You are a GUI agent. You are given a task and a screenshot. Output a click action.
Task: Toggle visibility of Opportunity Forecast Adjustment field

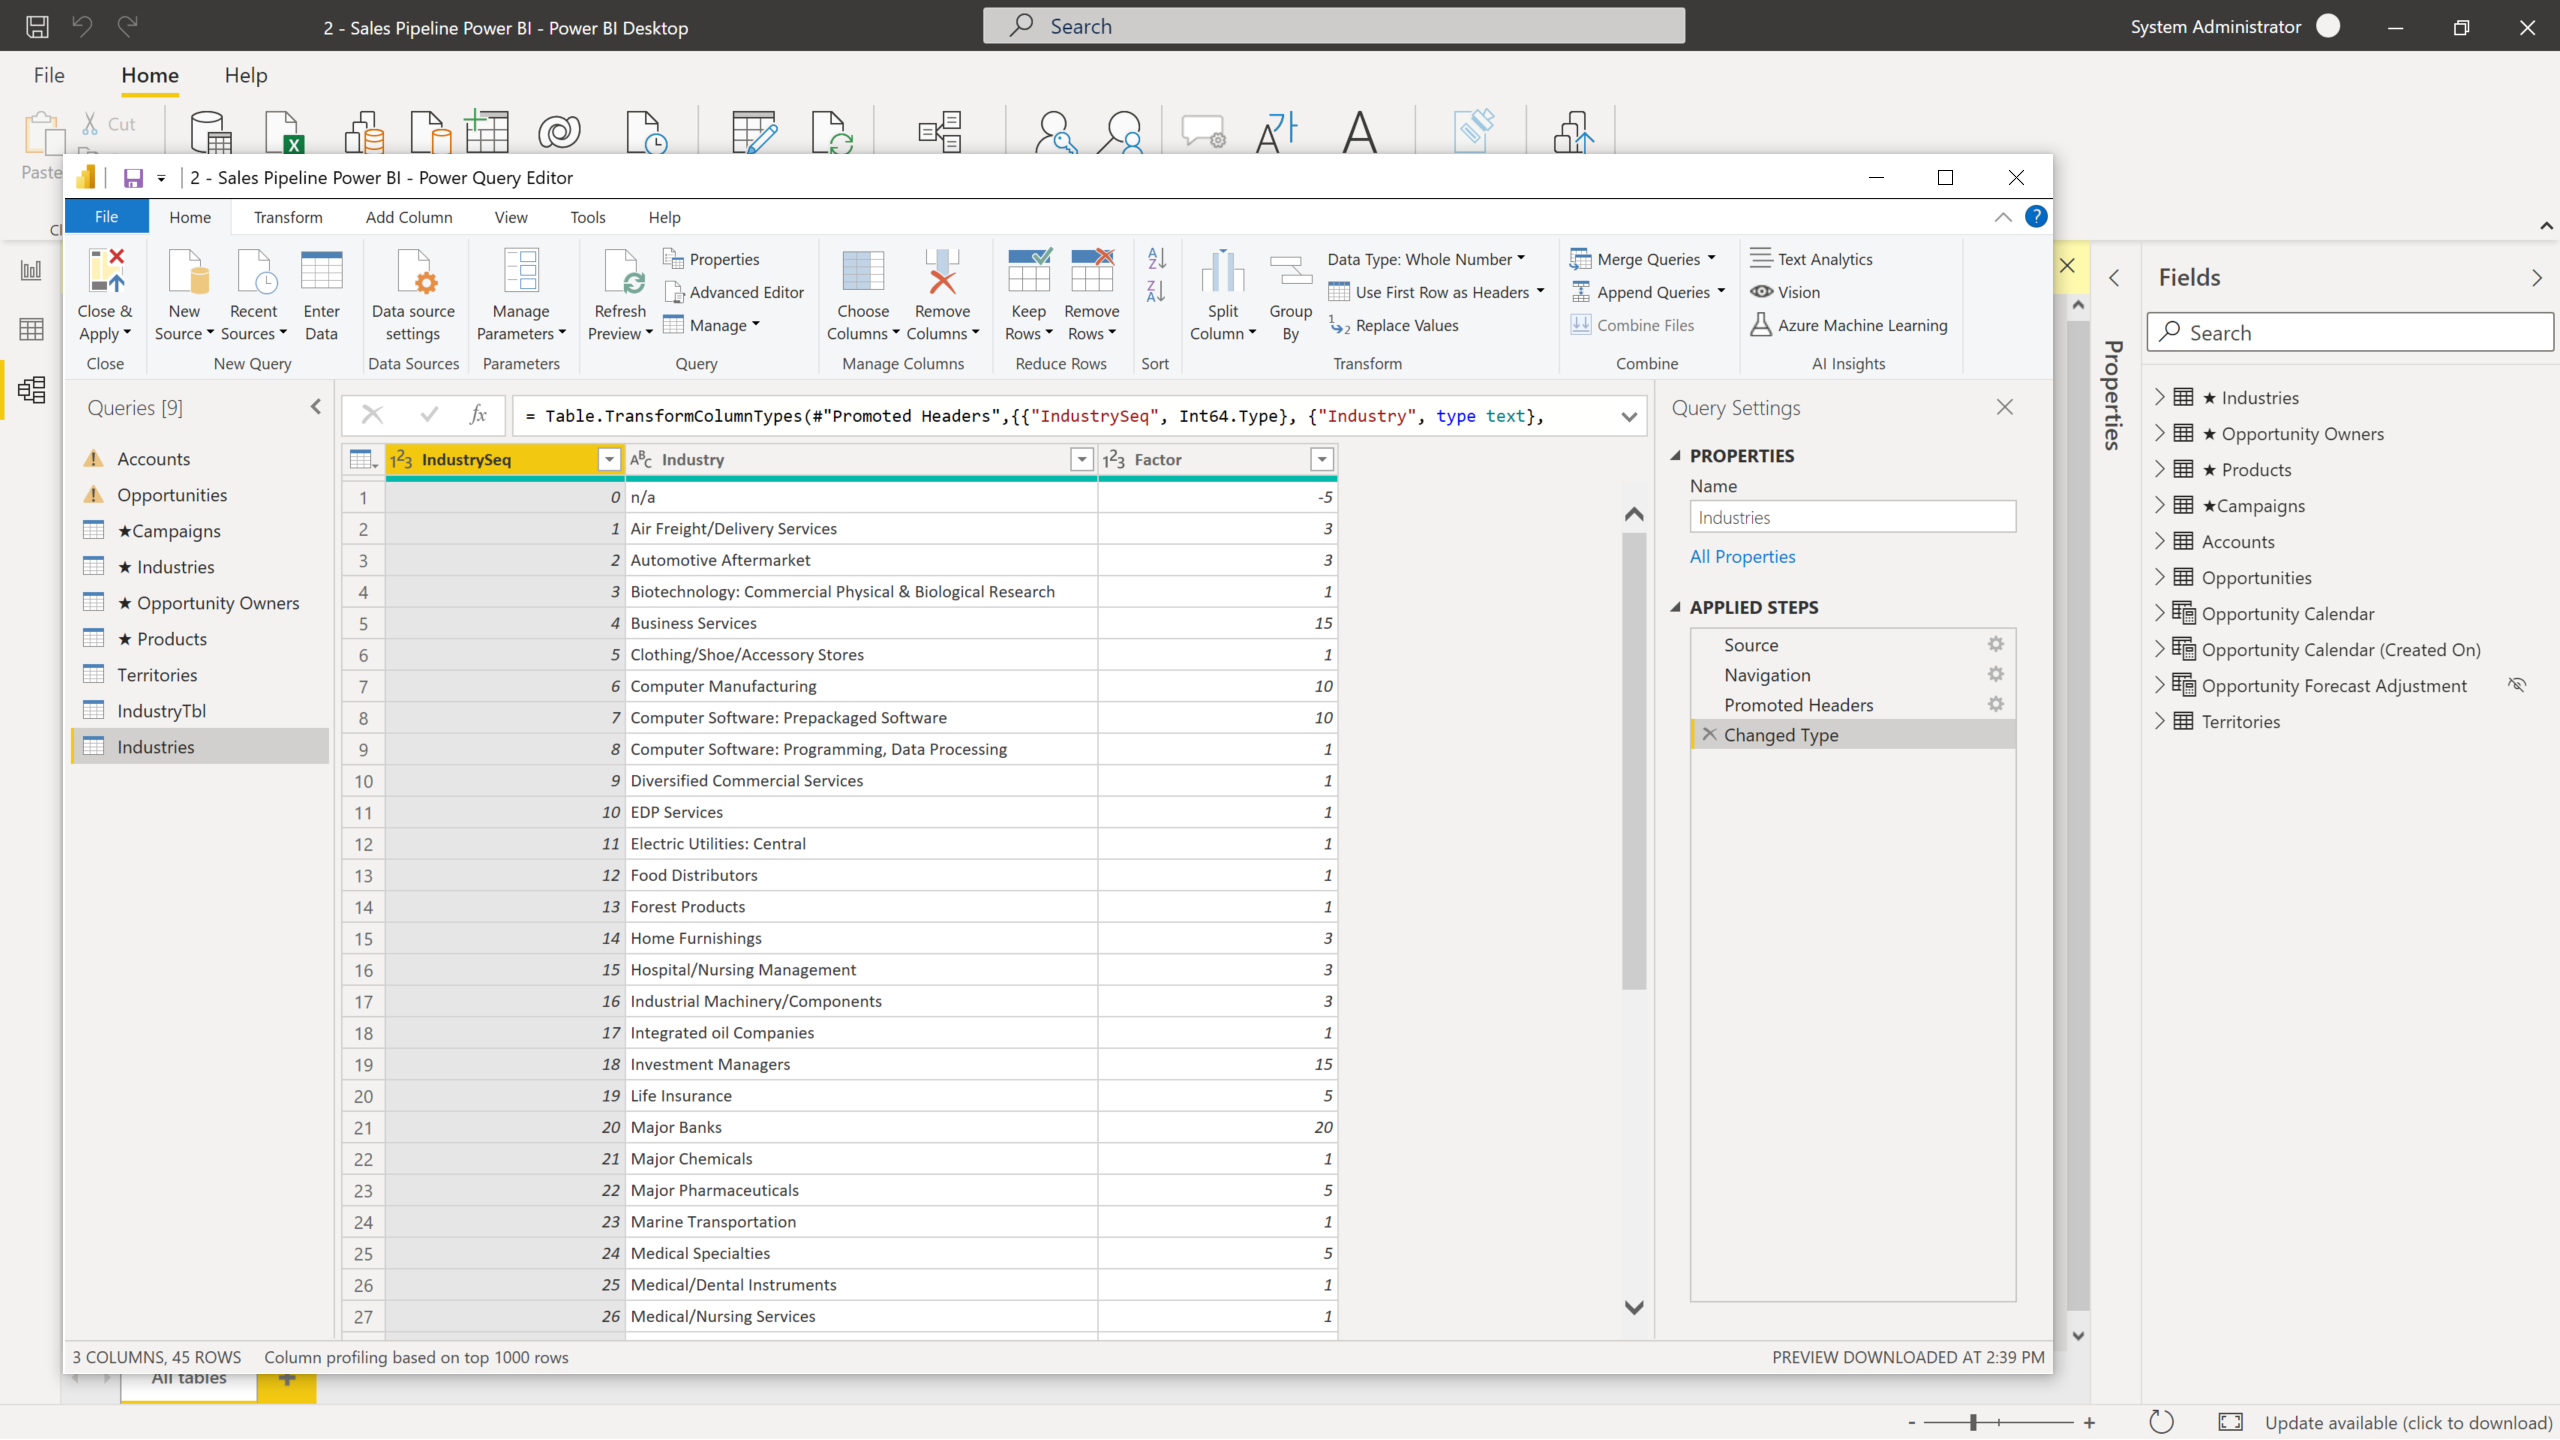point(2518,684)
